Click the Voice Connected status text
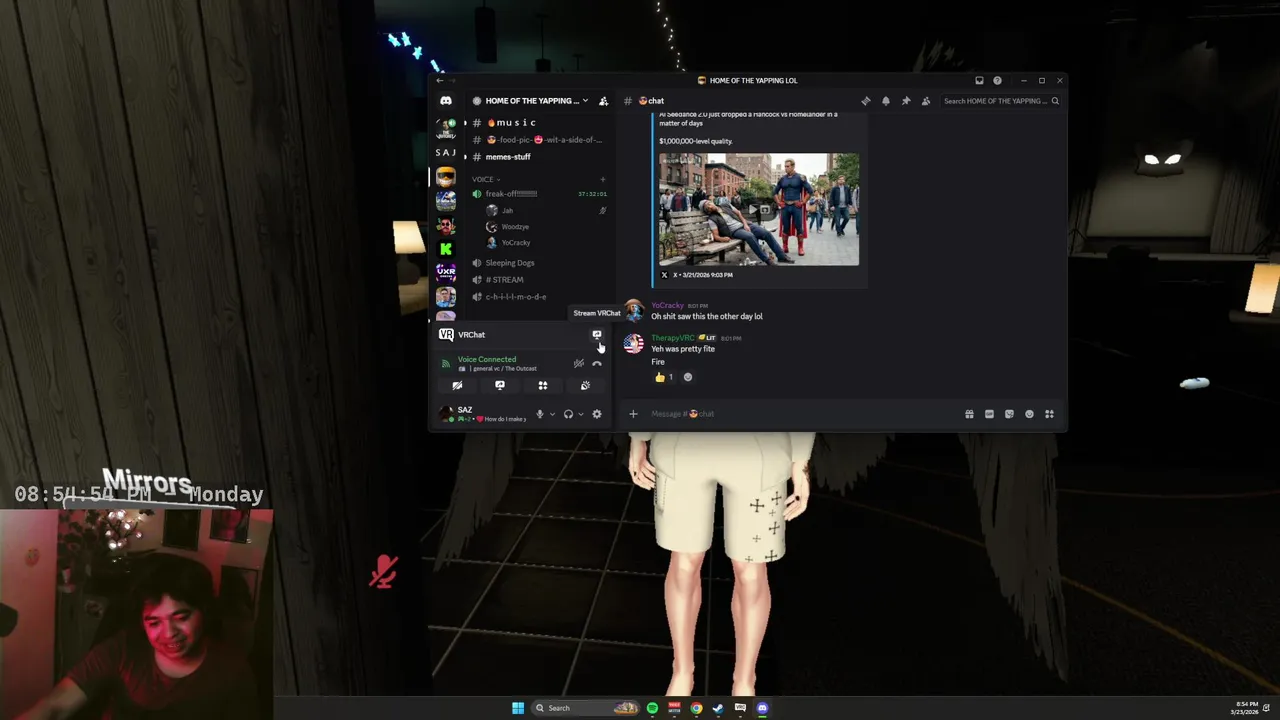Image resolution: width=1280 pixels, height=720 pixels. [x=487, y=360]
